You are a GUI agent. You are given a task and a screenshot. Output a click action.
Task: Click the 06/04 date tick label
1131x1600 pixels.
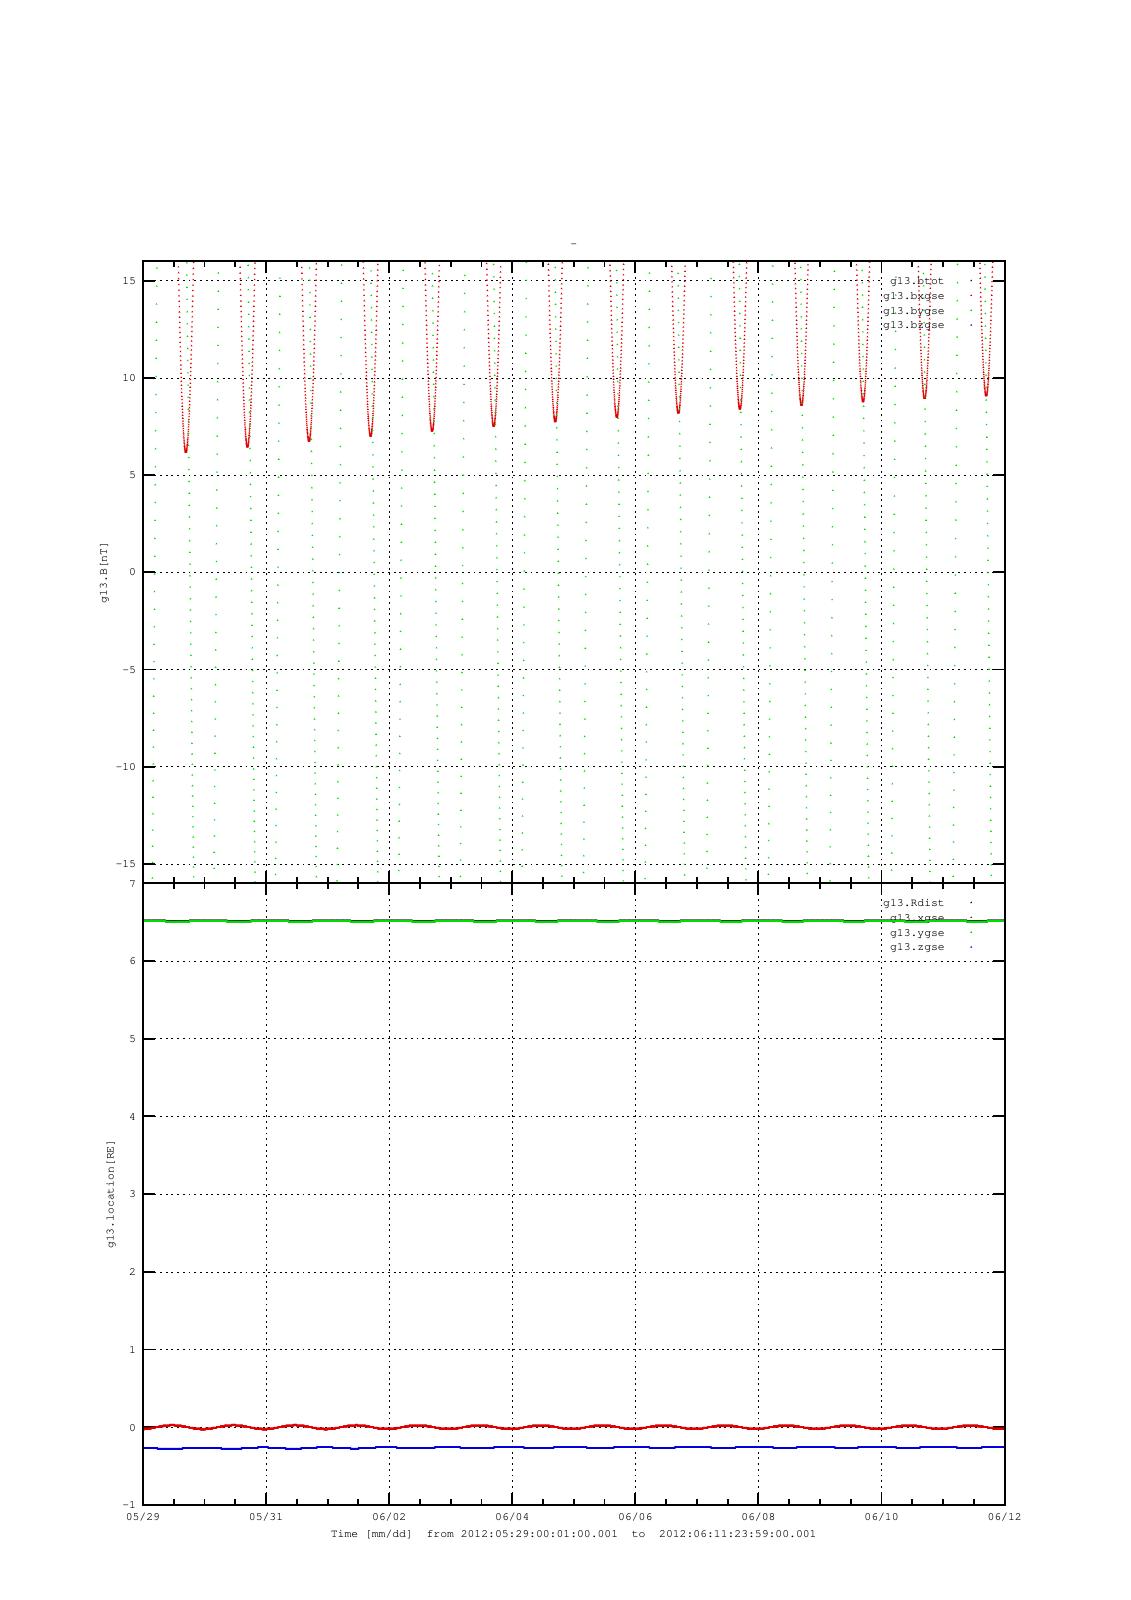[x=512, y=1516]
